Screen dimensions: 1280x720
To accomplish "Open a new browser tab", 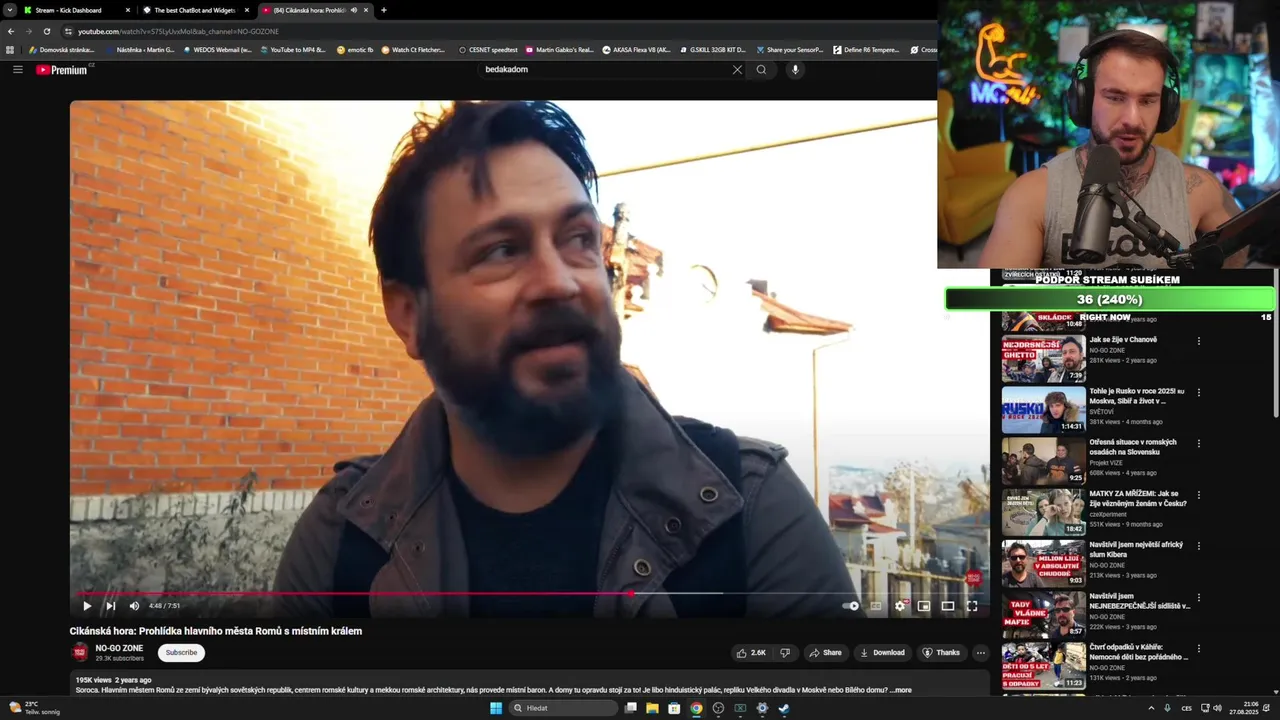I will pos(384,10).
